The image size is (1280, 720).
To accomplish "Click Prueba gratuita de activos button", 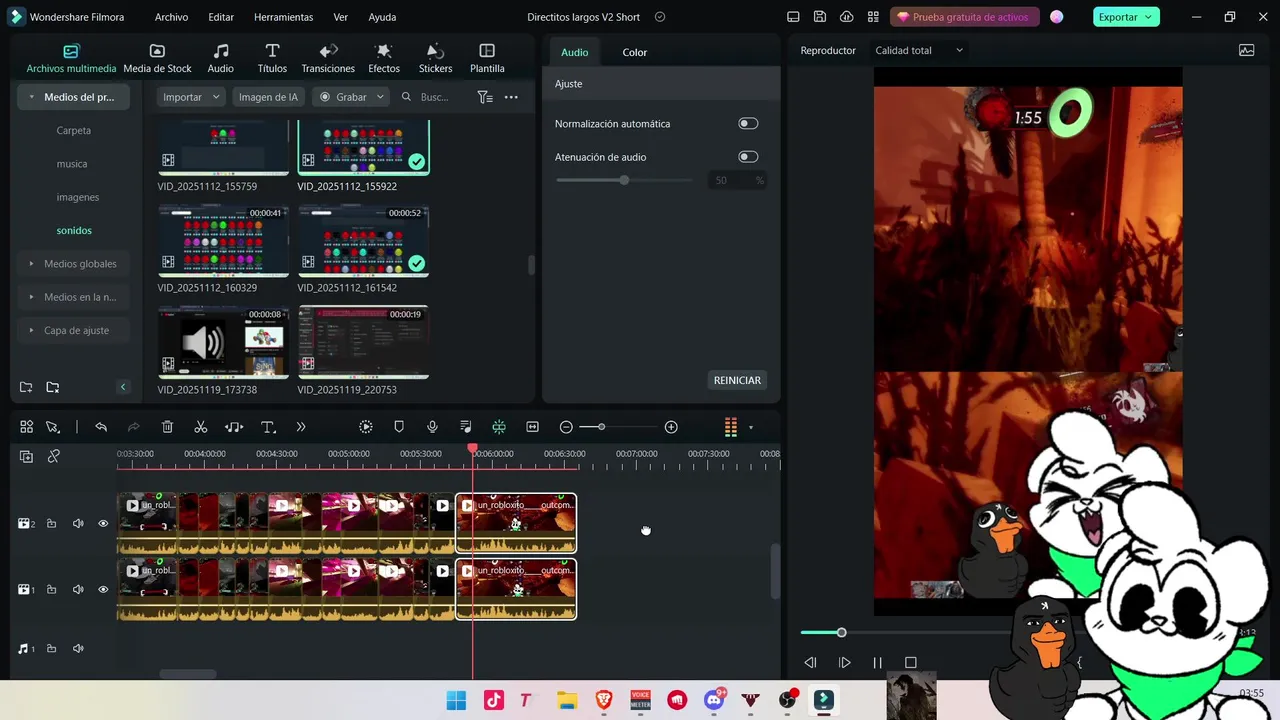I will tap(964, 17).
